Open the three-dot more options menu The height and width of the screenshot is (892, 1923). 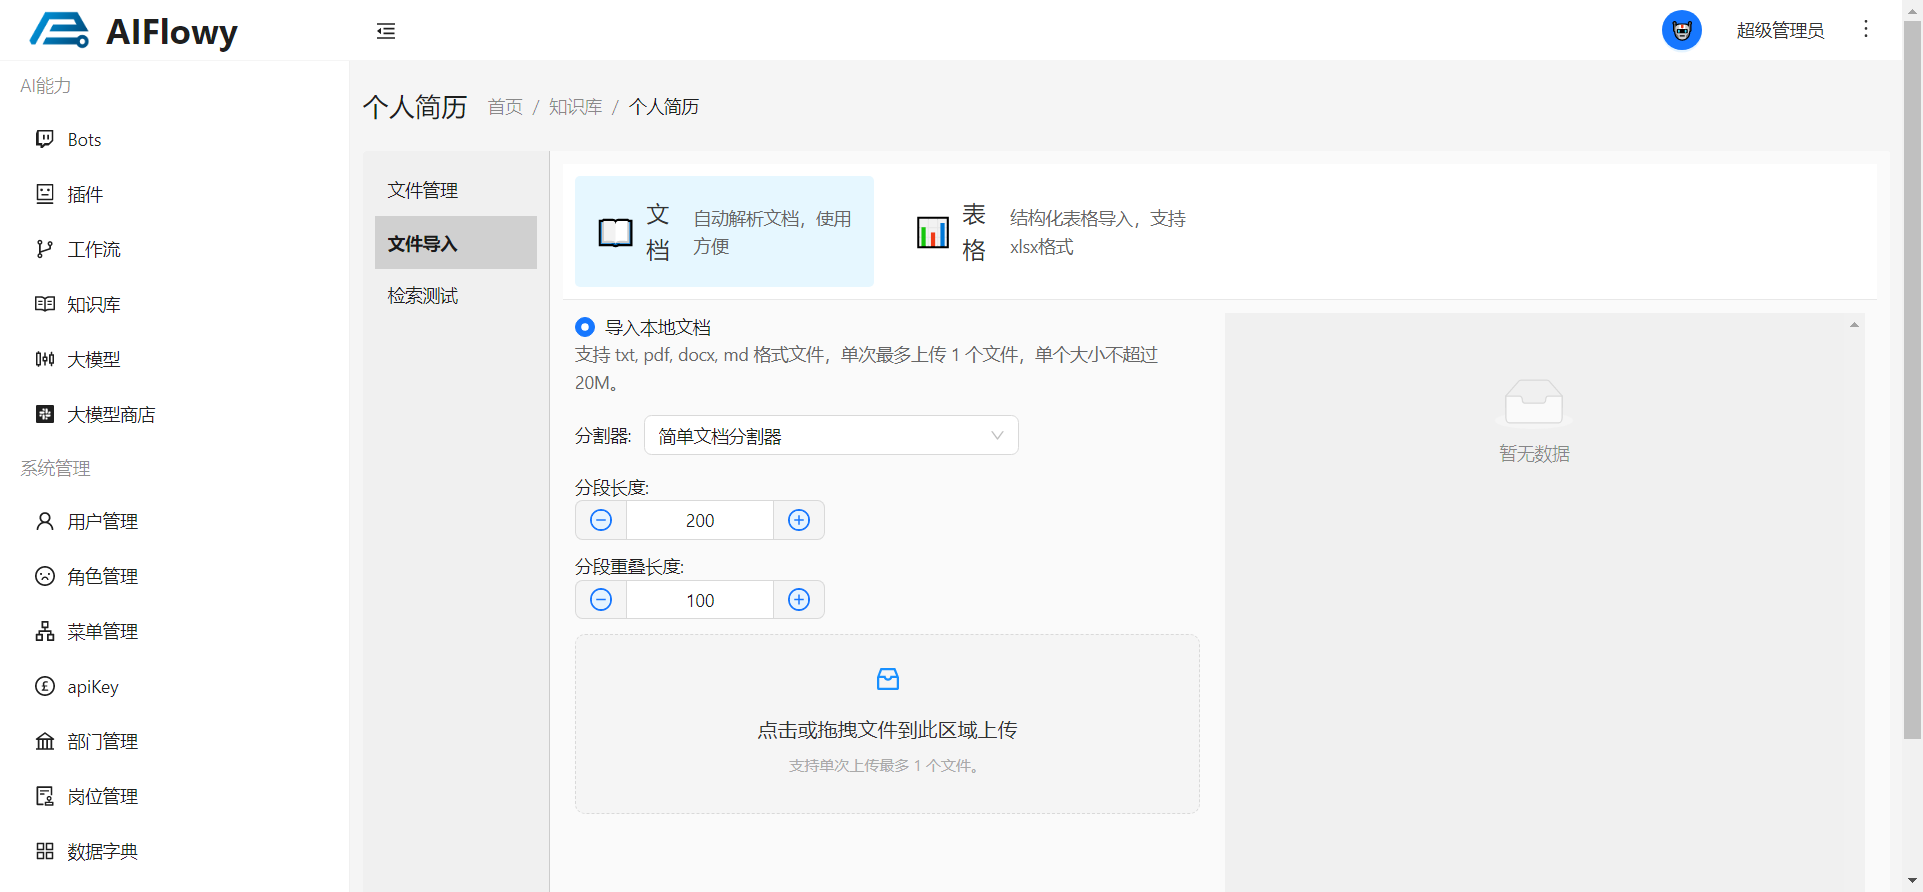tap(1865, 30)
